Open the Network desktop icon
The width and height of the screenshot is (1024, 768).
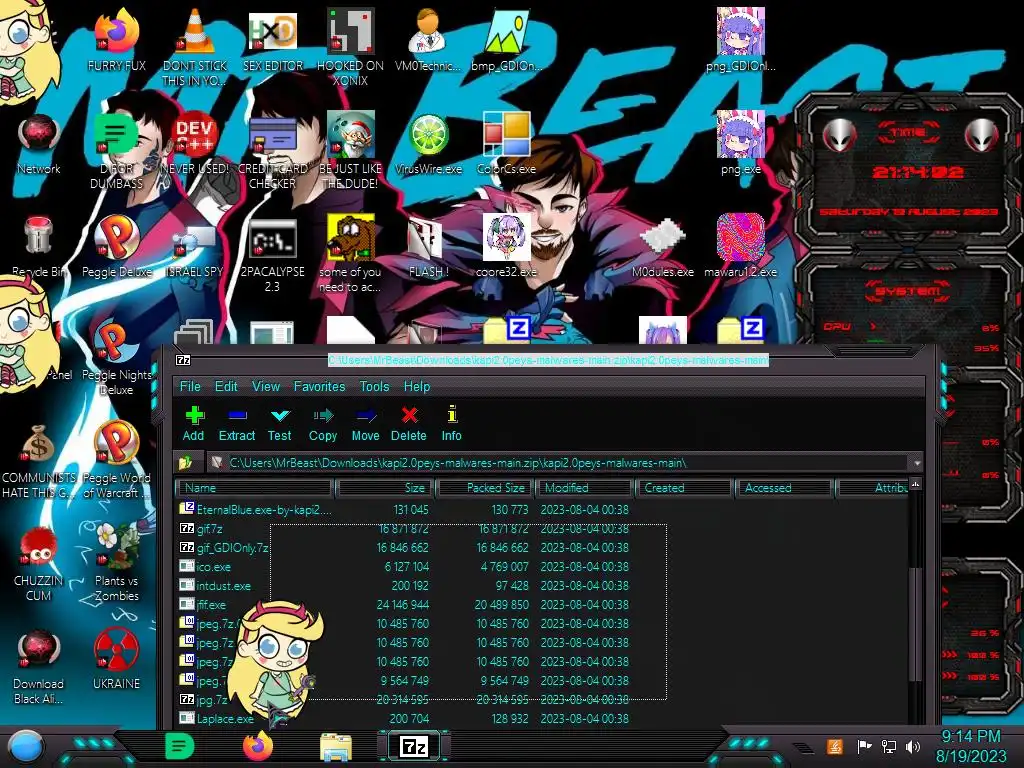39,144
